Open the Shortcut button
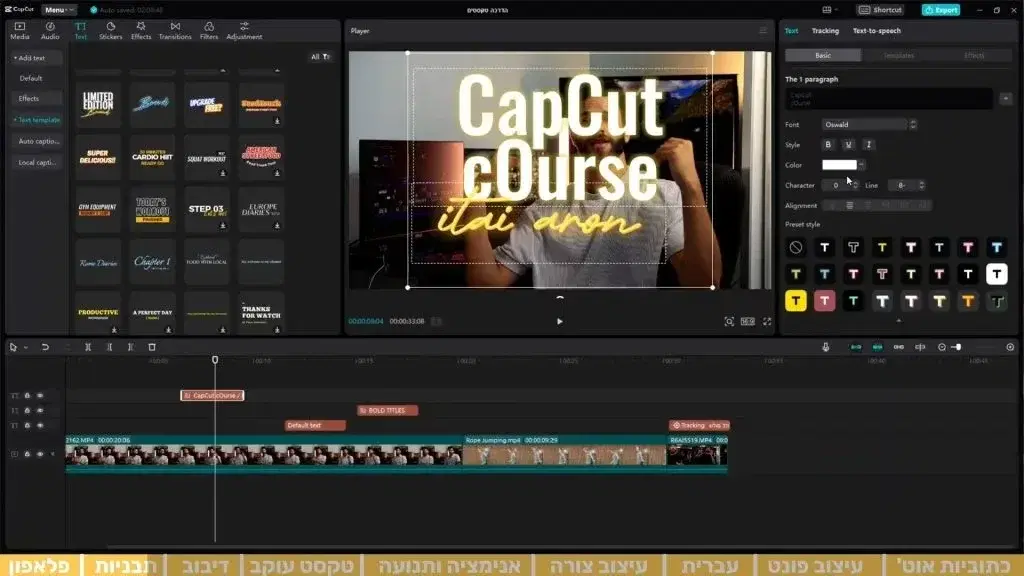Screen dimensions: 1024x576 880,10
